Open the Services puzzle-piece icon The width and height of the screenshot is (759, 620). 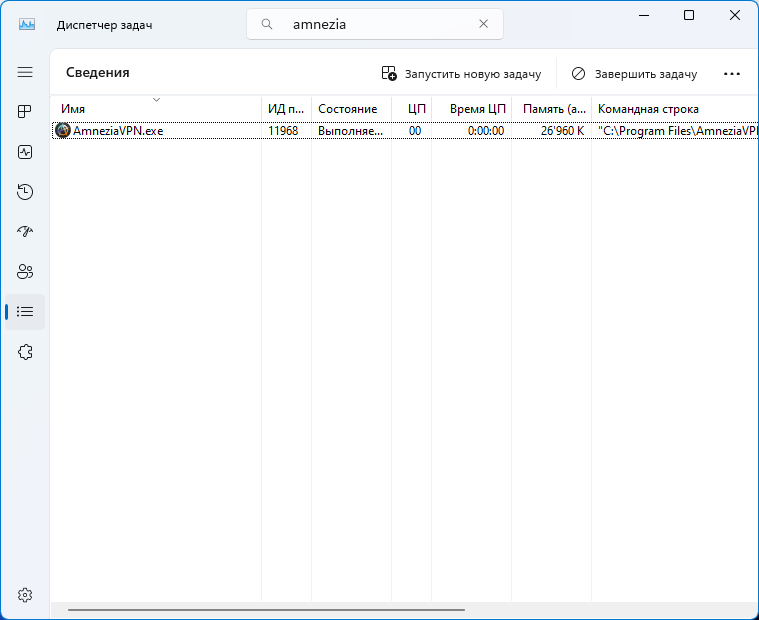coord(25,352)
